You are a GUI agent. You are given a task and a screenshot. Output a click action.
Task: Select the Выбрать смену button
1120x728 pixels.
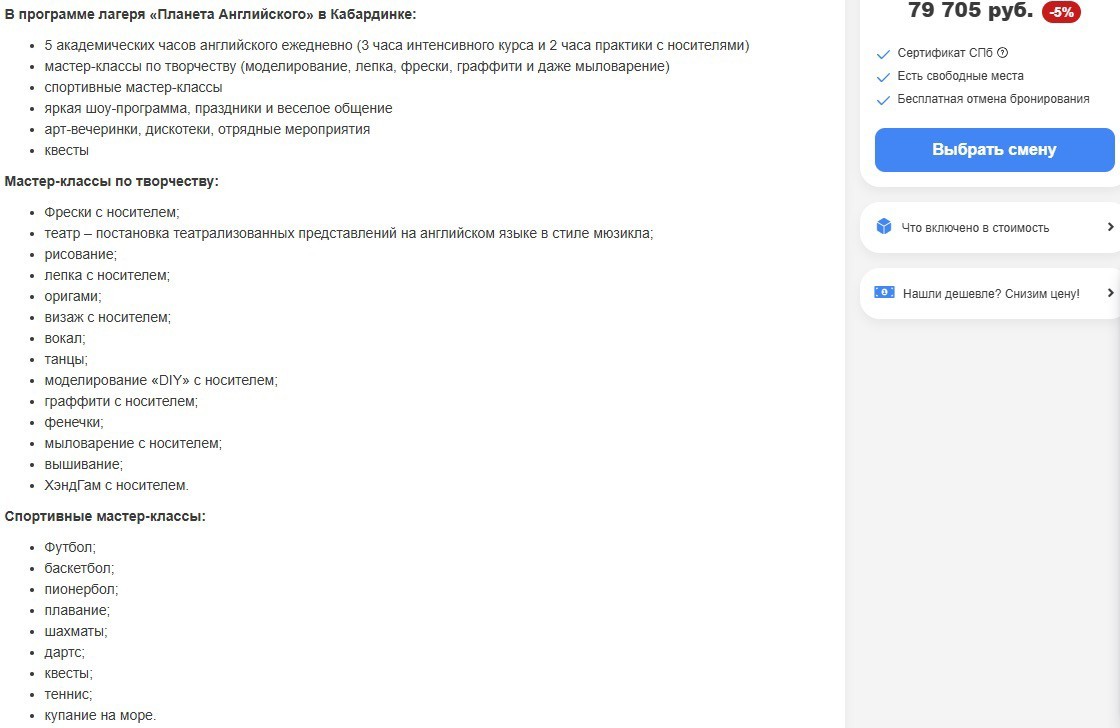(x=994, y=150)
